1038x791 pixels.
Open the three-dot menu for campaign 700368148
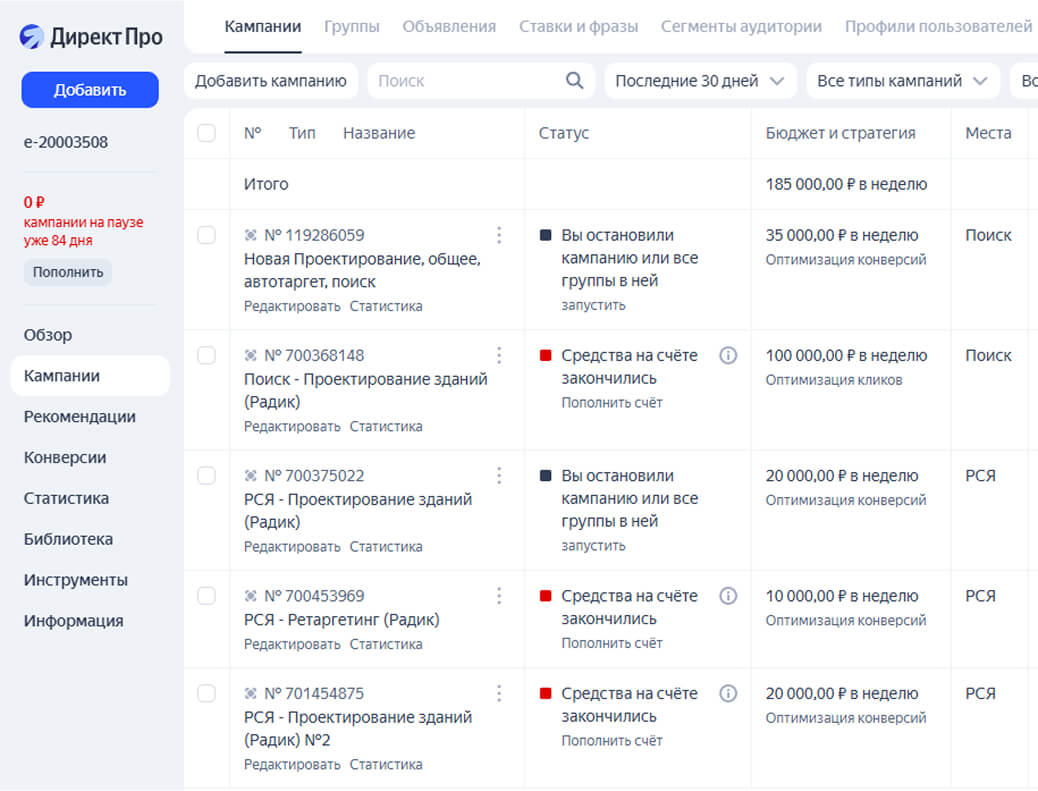click(x=499, y=355)
